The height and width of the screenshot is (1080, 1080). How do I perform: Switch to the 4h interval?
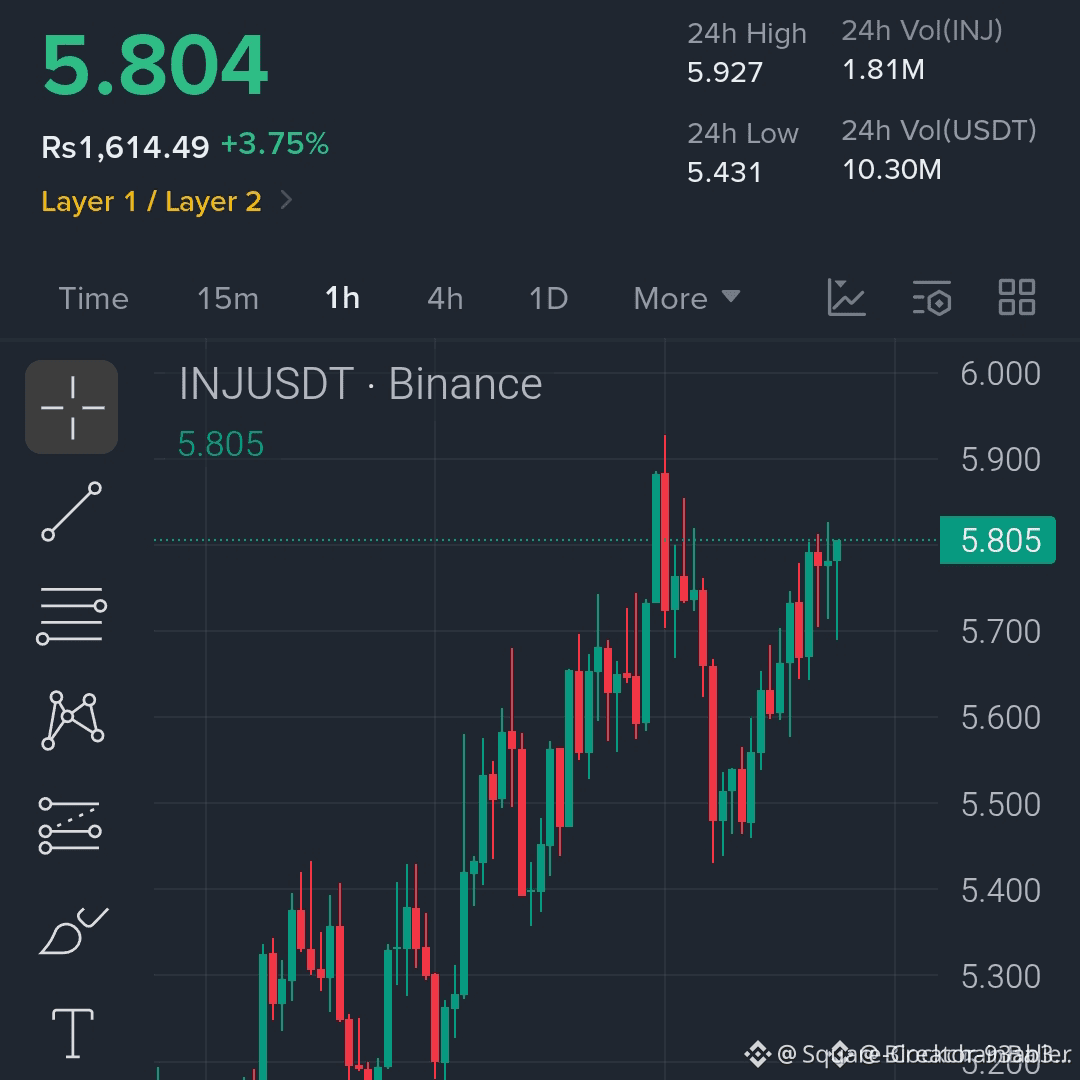pyautogui.click(x=445, y=299)
